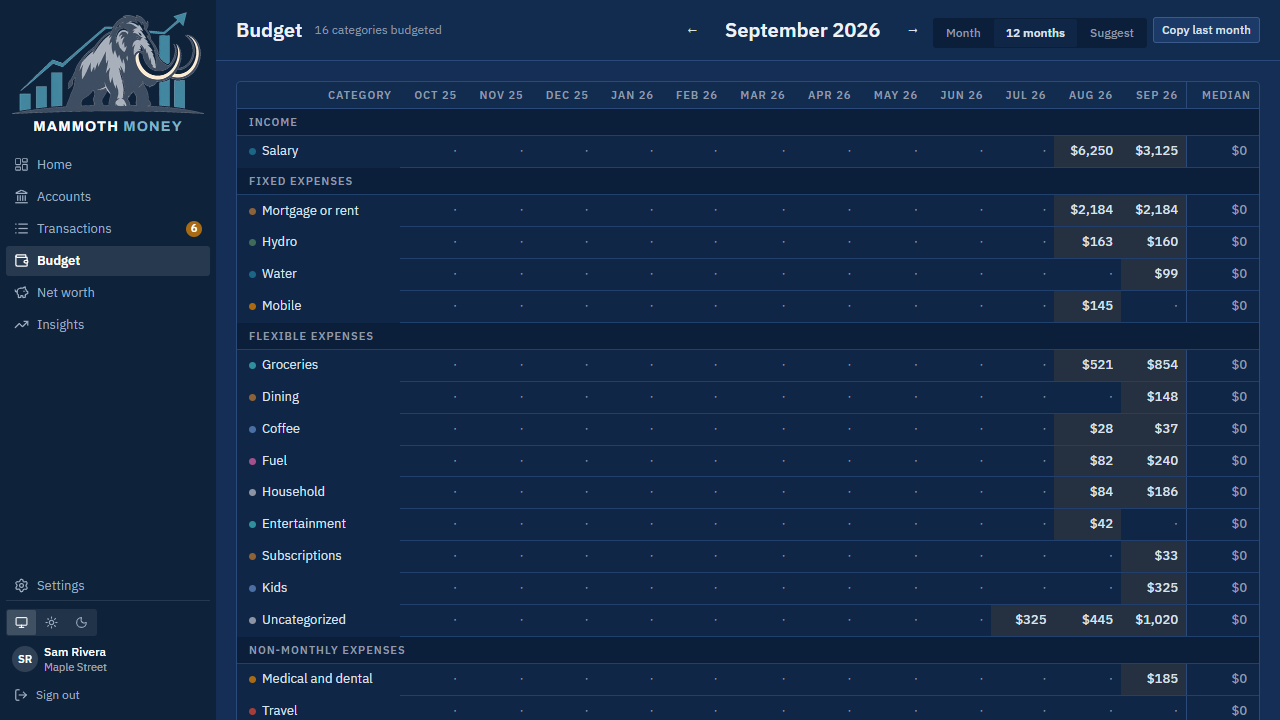Click Hydro Aug 26 value $163
The height and width of the screenshot is (720, 1280).
(1088, 242)
